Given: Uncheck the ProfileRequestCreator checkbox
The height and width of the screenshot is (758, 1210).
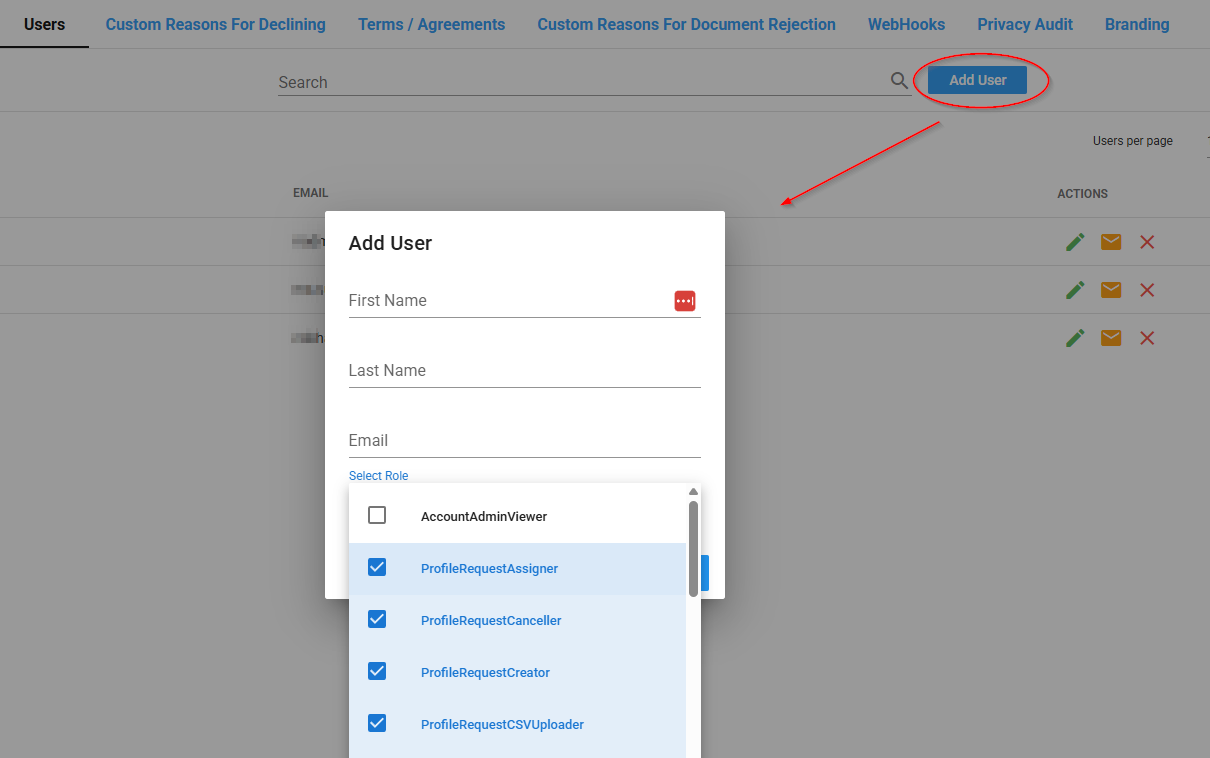Looking at the screenshot, I should [377, 671].
